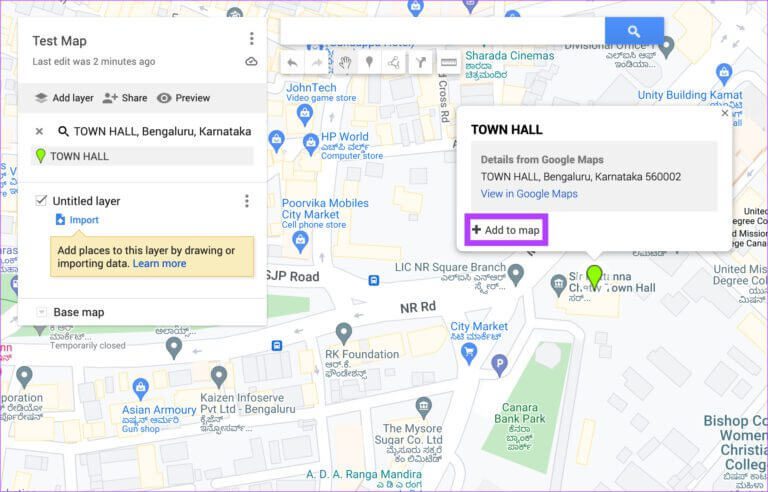768x492 pixels.
Task: Click A. D. A. Ranga Mandira label
Action: [364, 474]
